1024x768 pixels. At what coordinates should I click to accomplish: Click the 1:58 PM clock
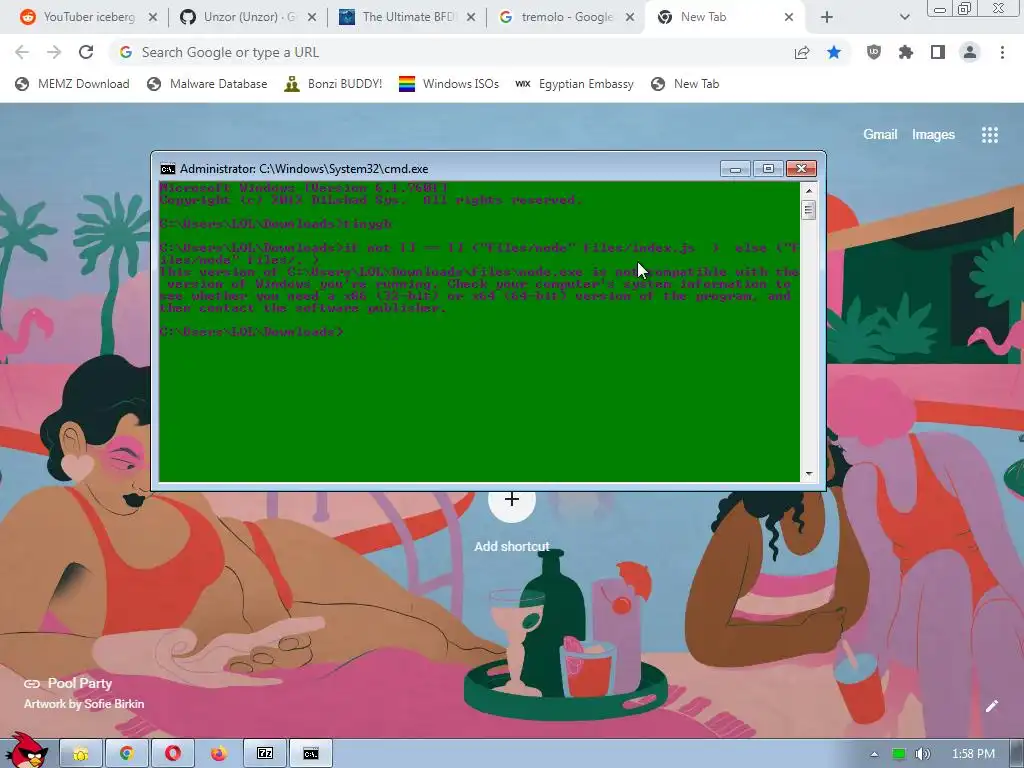tap(973, 754)
